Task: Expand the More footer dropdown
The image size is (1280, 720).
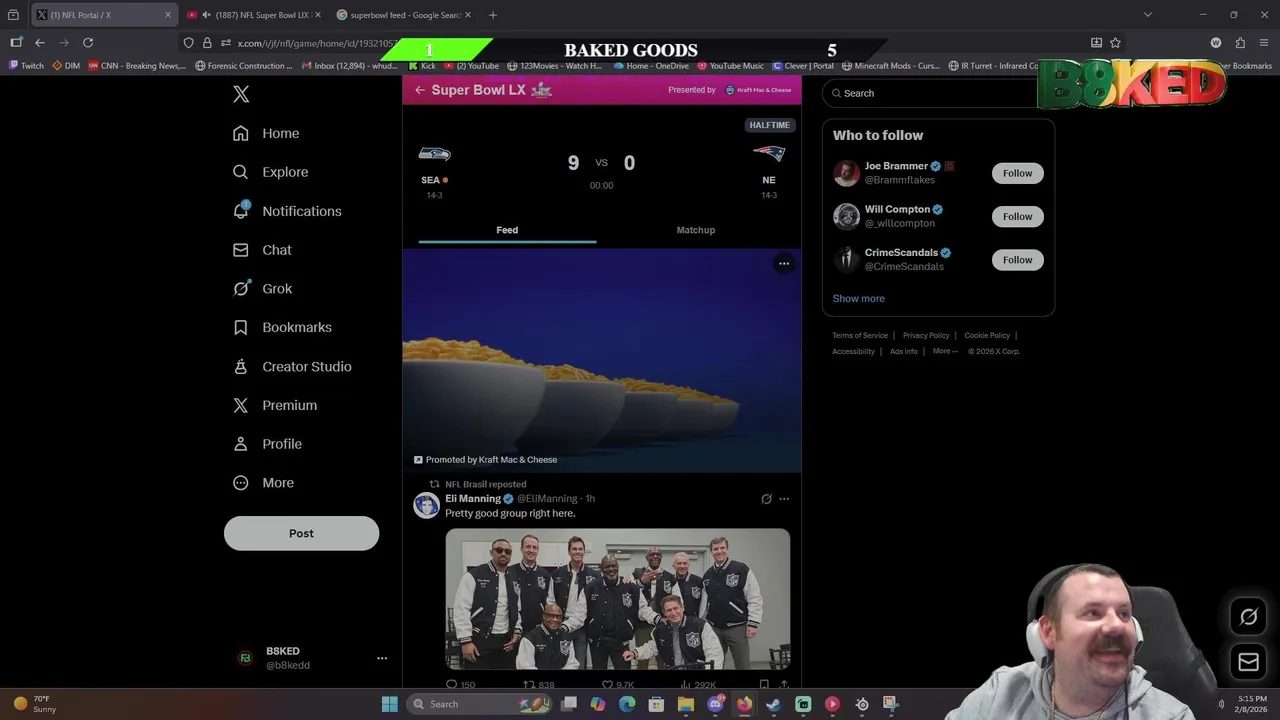Action: coord(945,352)
